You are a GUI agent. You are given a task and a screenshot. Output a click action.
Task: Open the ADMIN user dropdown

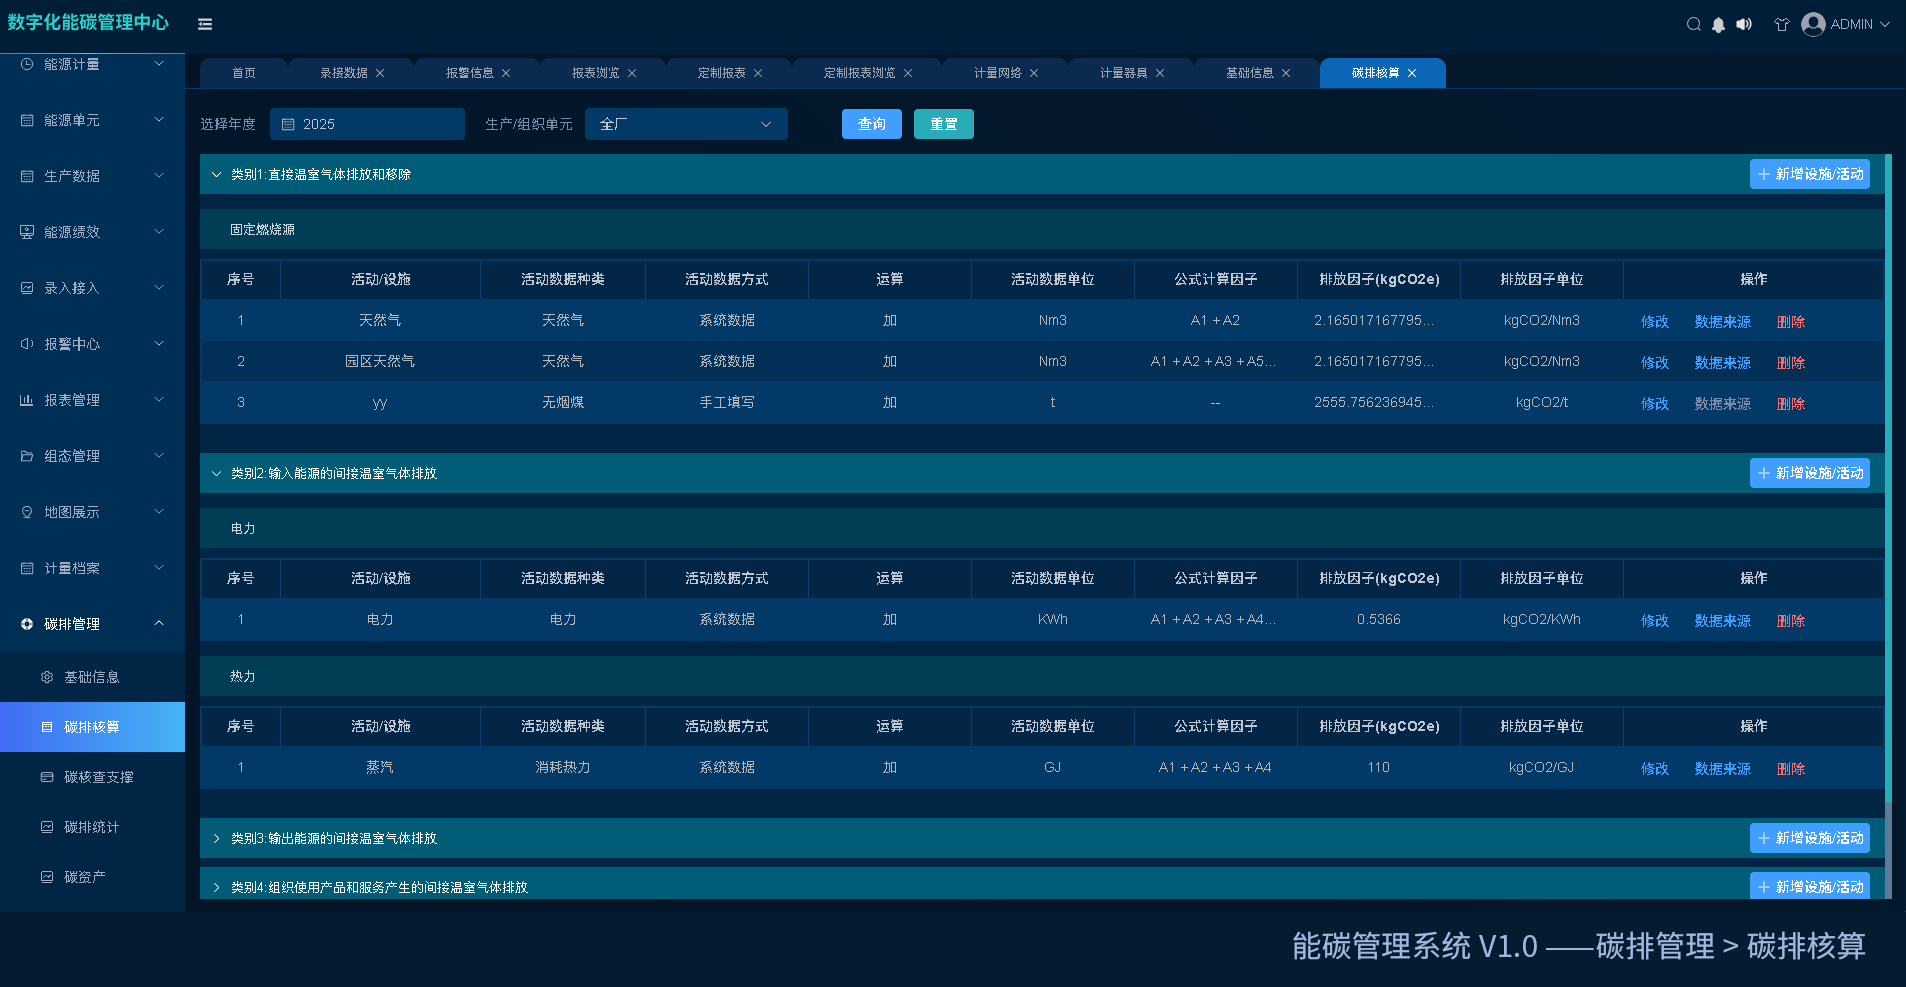point(1846,24)
